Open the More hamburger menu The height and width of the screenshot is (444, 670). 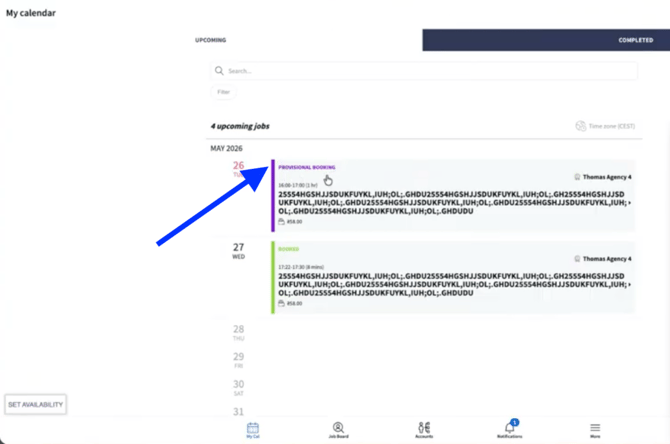click(595, 429)
